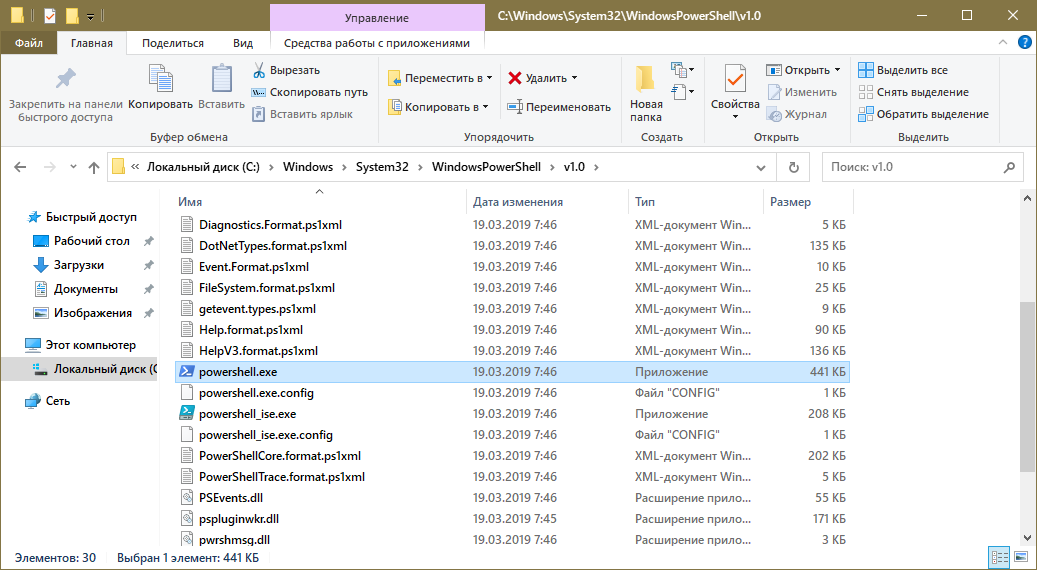This screenshot has height=570, width=1037.
Task: Switch to large icons view in status bar
Action: pos(1019,557)
